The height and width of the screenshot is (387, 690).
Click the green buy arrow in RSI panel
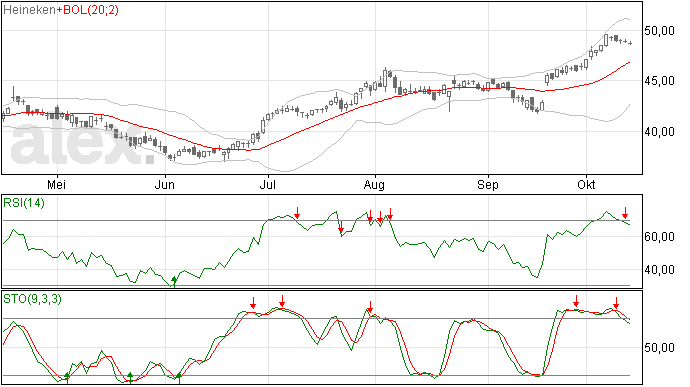[174, 281]
